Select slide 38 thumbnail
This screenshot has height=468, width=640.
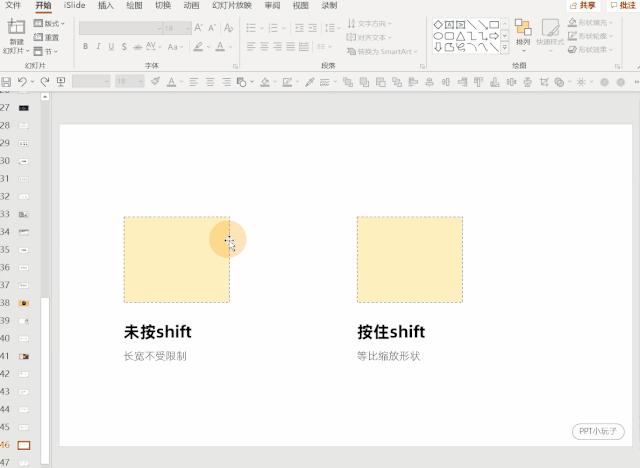tap(24, 303)
